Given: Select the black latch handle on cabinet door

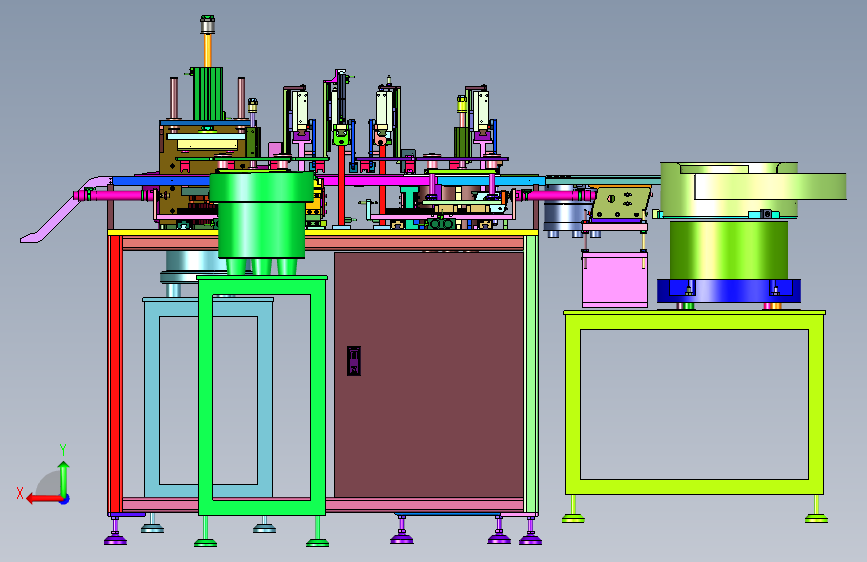Looking at the screenshot, I should [354, 361].
